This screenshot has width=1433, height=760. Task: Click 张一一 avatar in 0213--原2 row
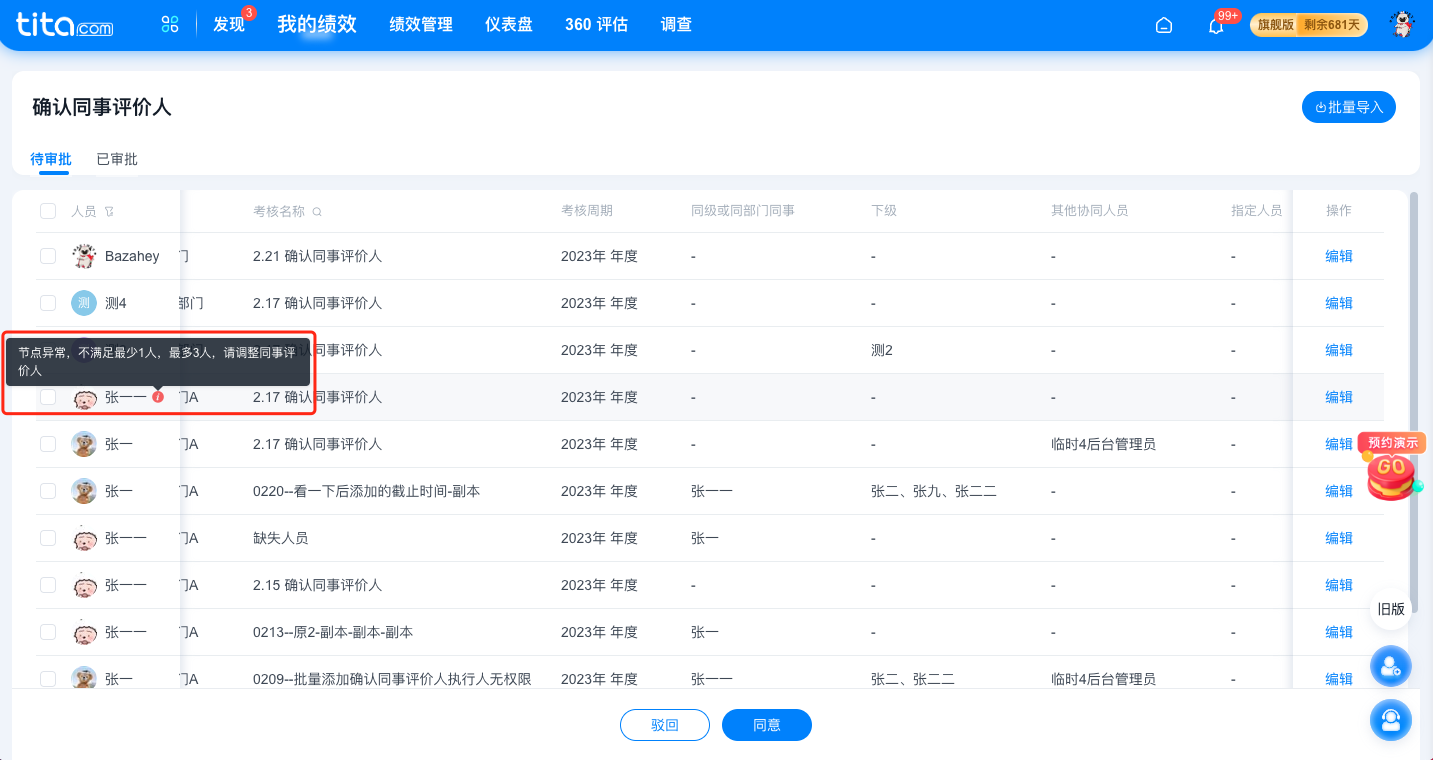(84, 632)
